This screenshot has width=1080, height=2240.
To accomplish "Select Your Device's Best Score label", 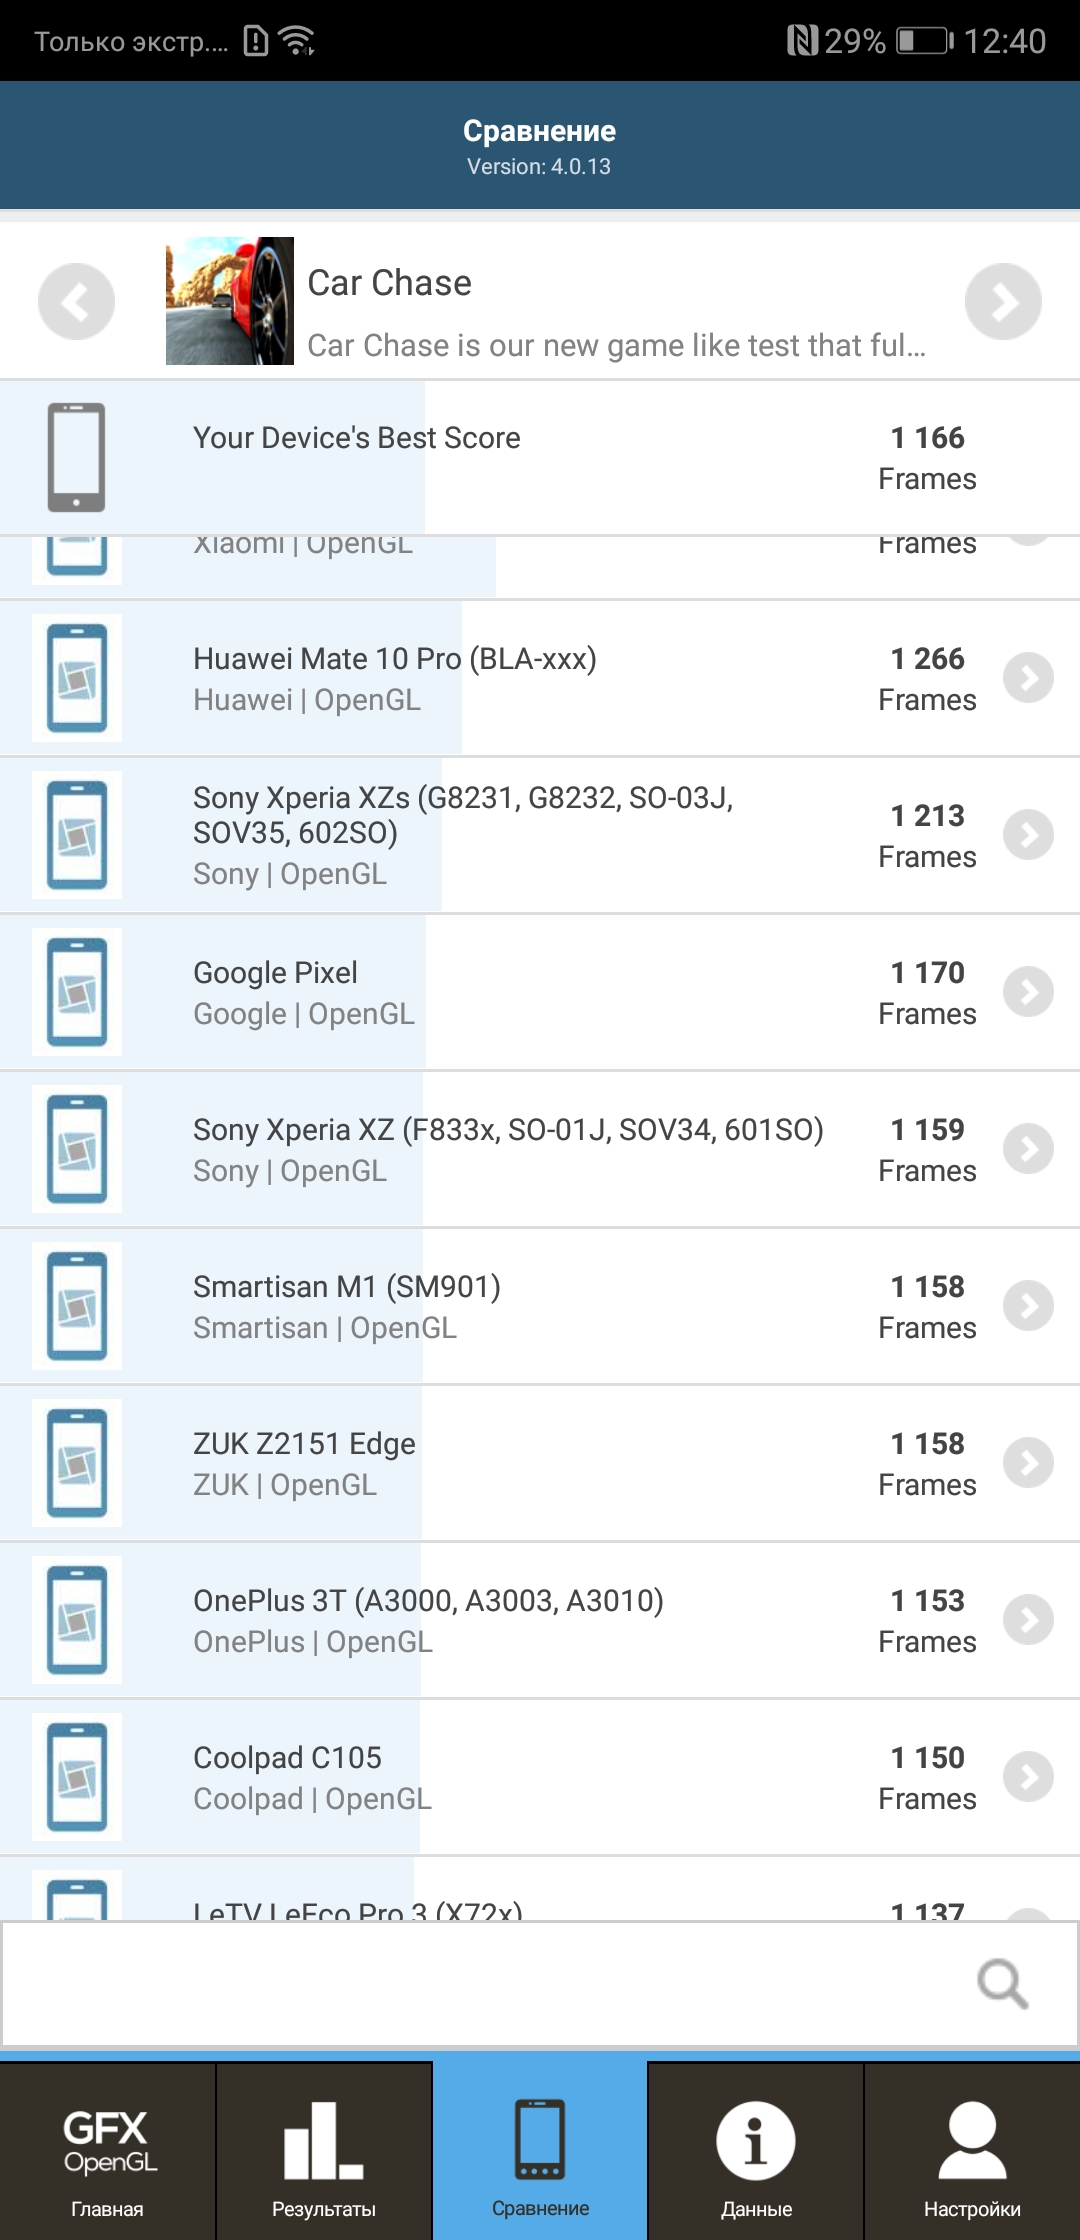I will [357, 438].
